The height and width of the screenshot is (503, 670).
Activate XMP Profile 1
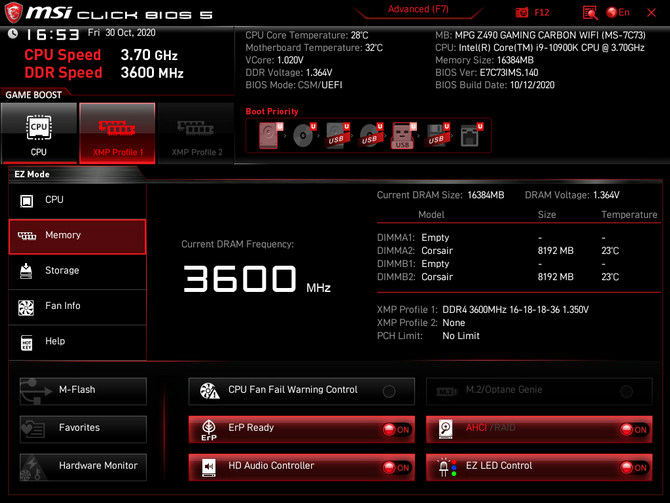[117, 133]
